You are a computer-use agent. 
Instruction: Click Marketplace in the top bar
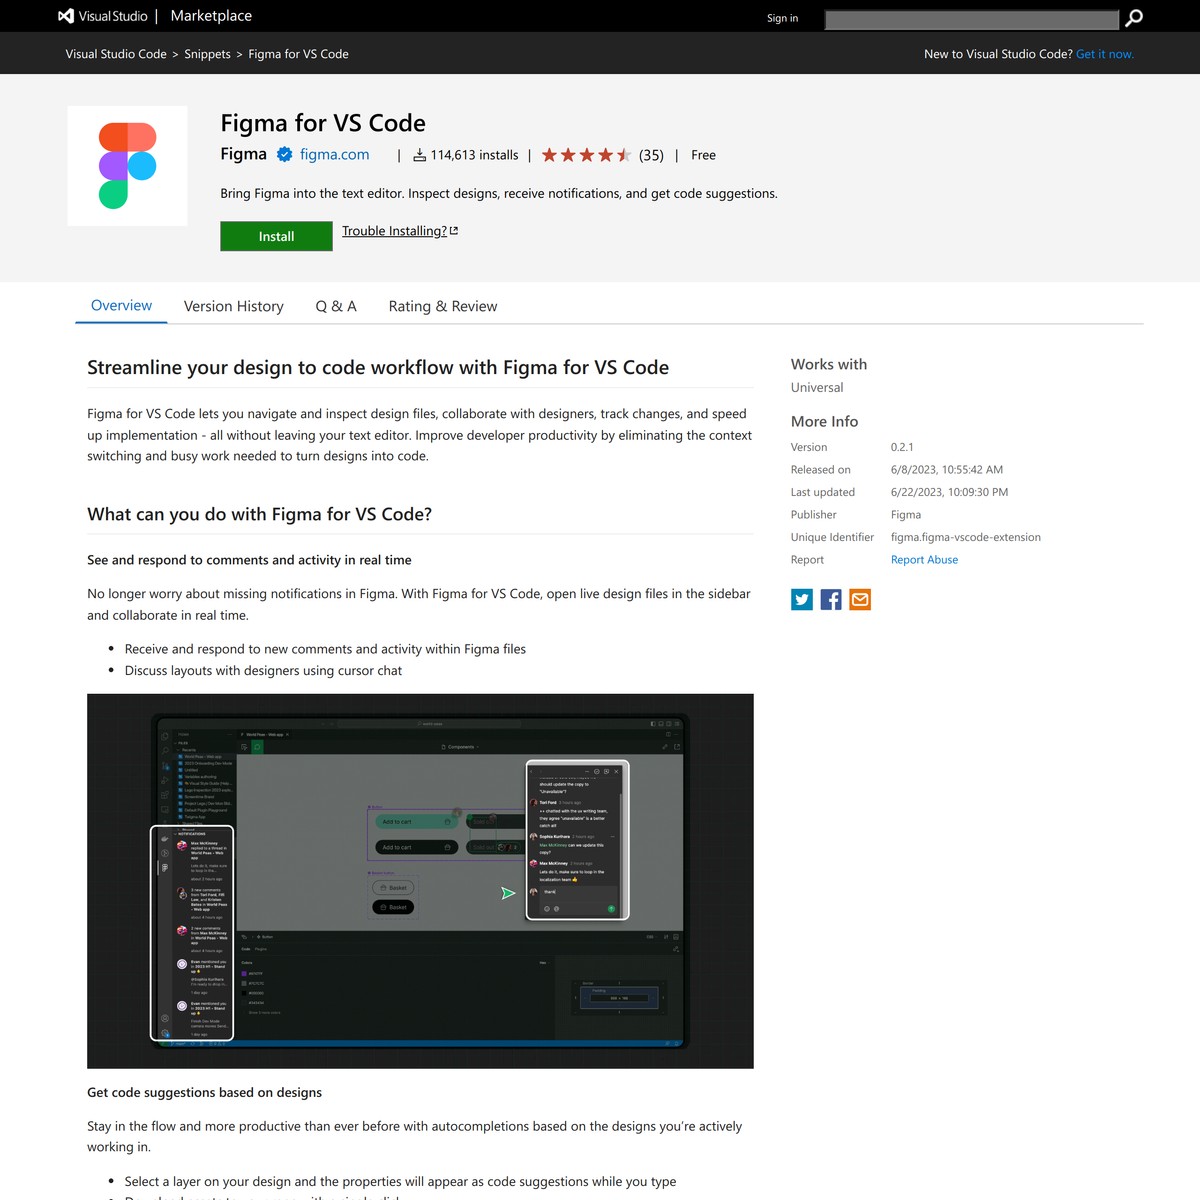[x=210, y=16]
